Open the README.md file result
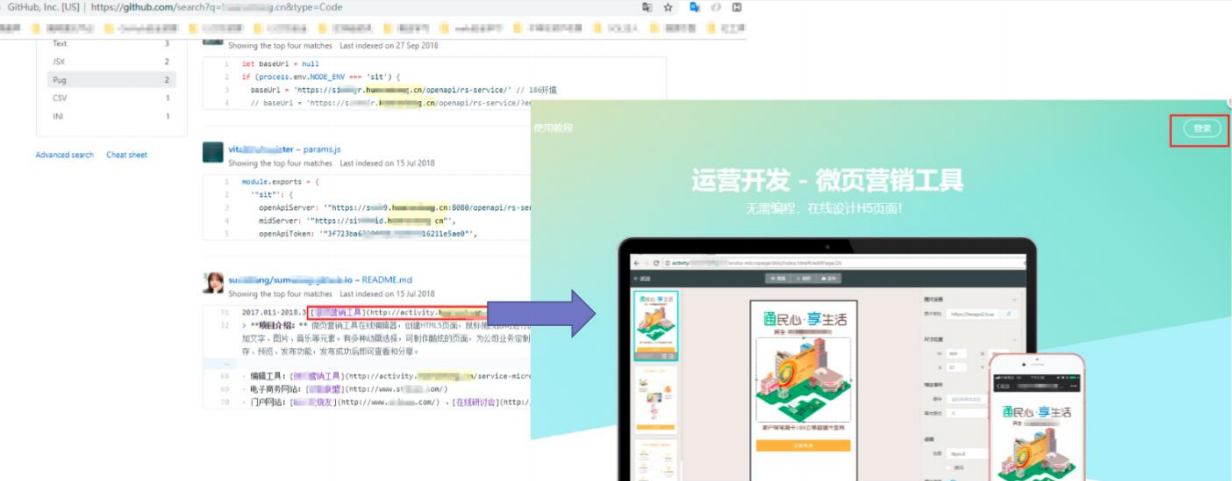Screen dimensions: 1232x481 pos(387,280)
